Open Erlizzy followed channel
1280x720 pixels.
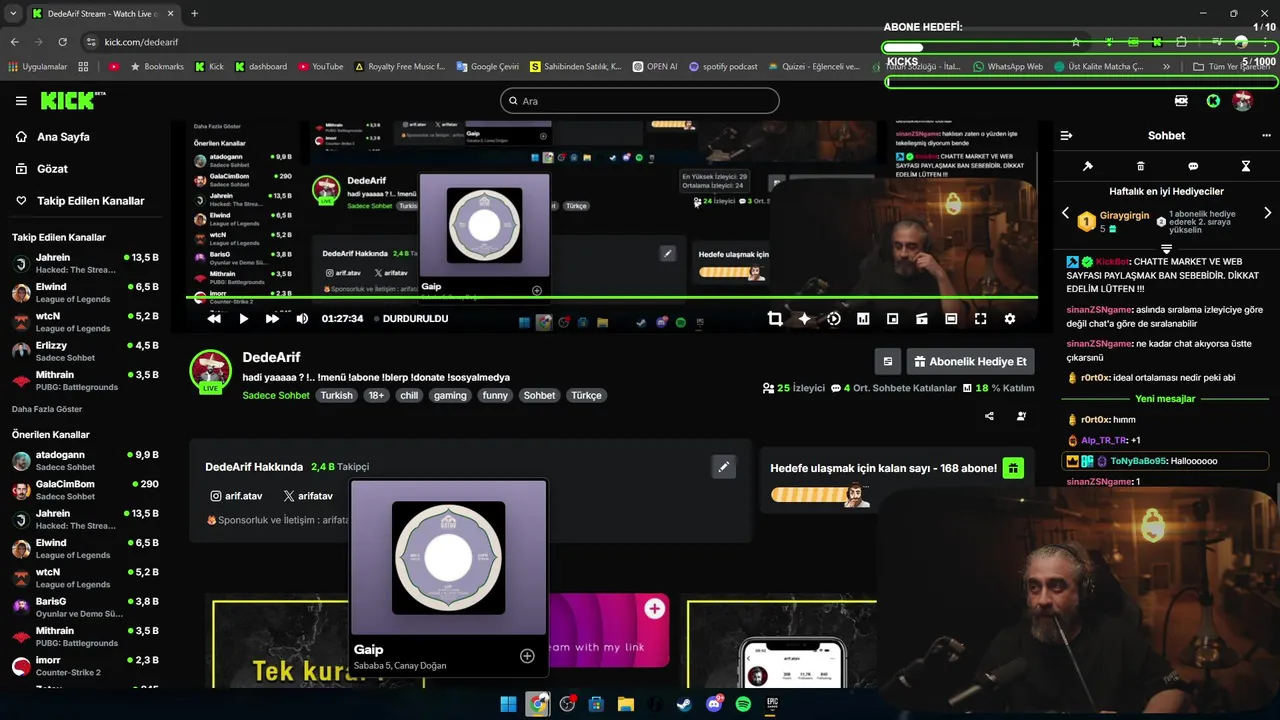coord(85,351)
